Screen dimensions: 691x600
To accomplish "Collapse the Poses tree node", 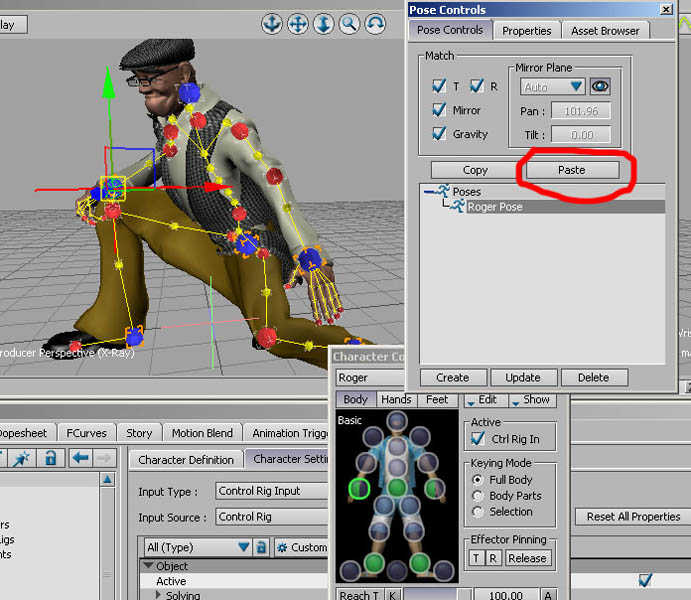I will coord(427,192).
